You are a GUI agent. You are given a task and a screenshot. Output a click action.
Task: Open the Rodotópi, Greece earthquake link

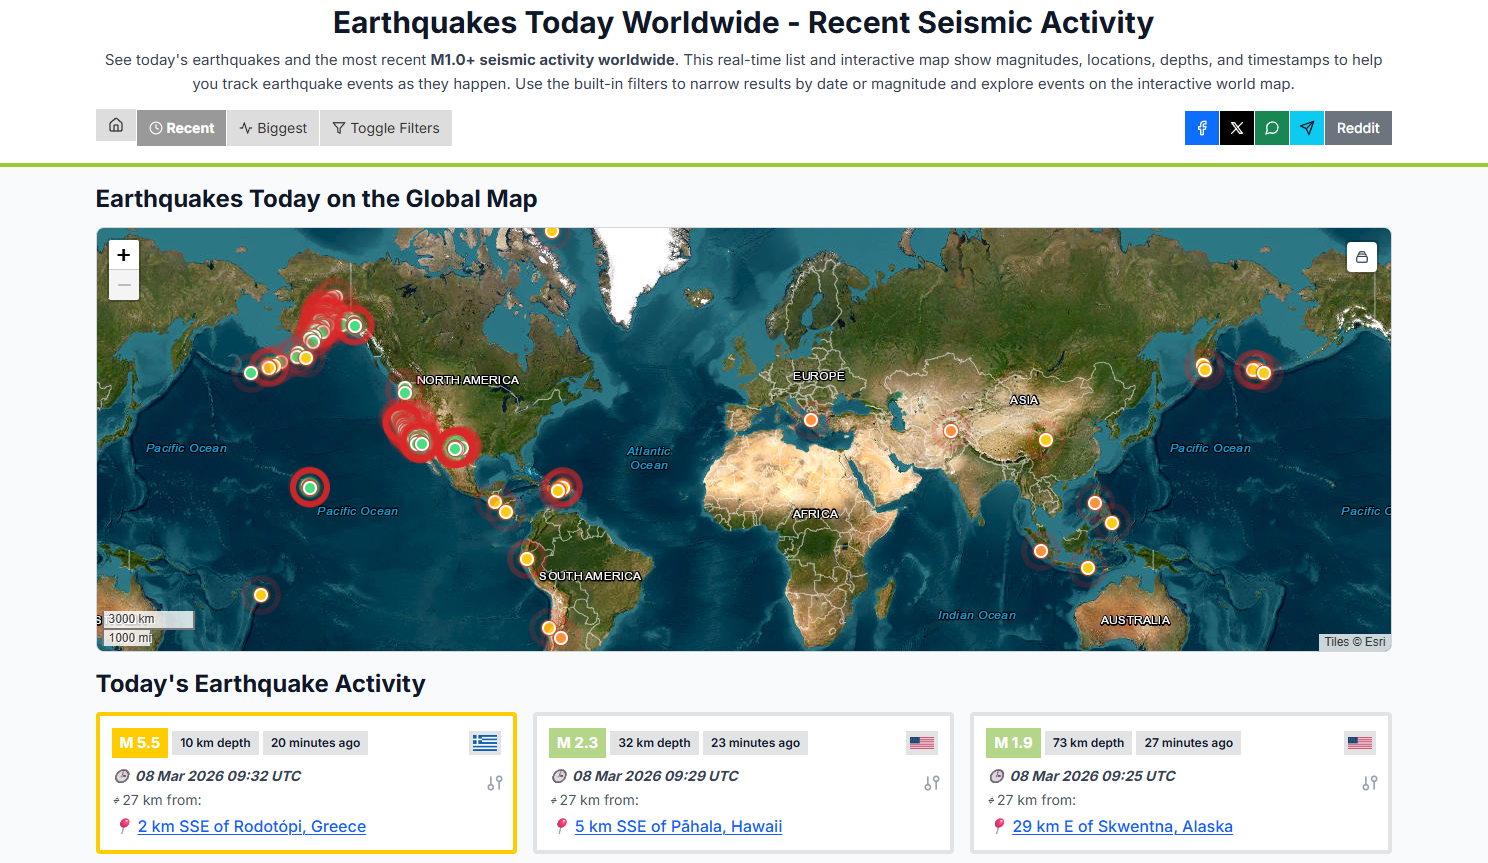point(252,826)
